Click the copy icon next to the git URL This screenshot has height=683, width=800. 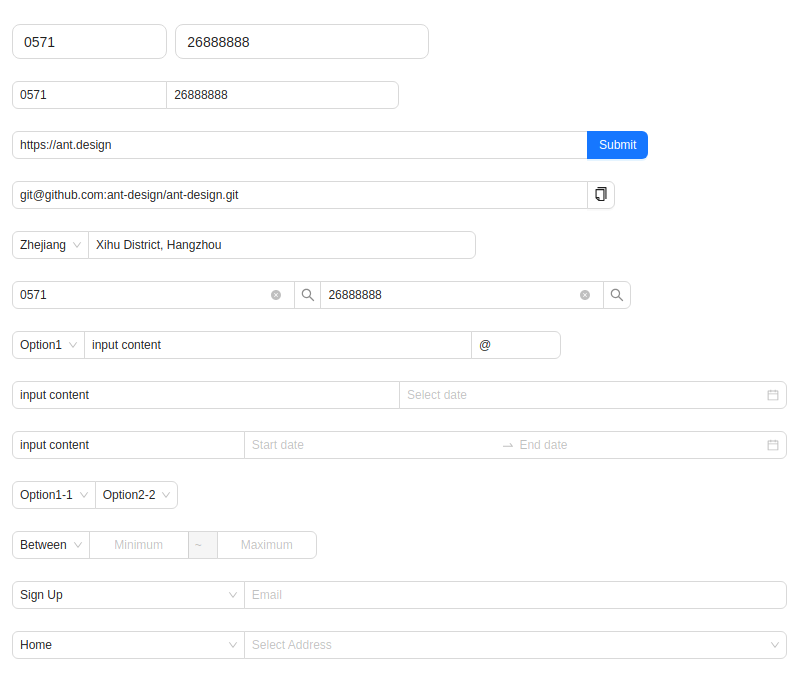point(600,194)
